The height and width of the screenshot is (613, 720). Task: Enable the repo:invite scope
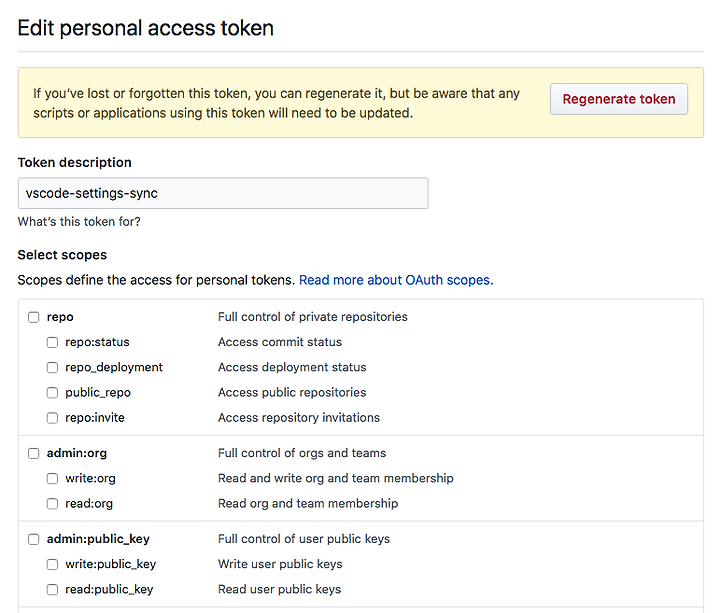pos(52,417)
